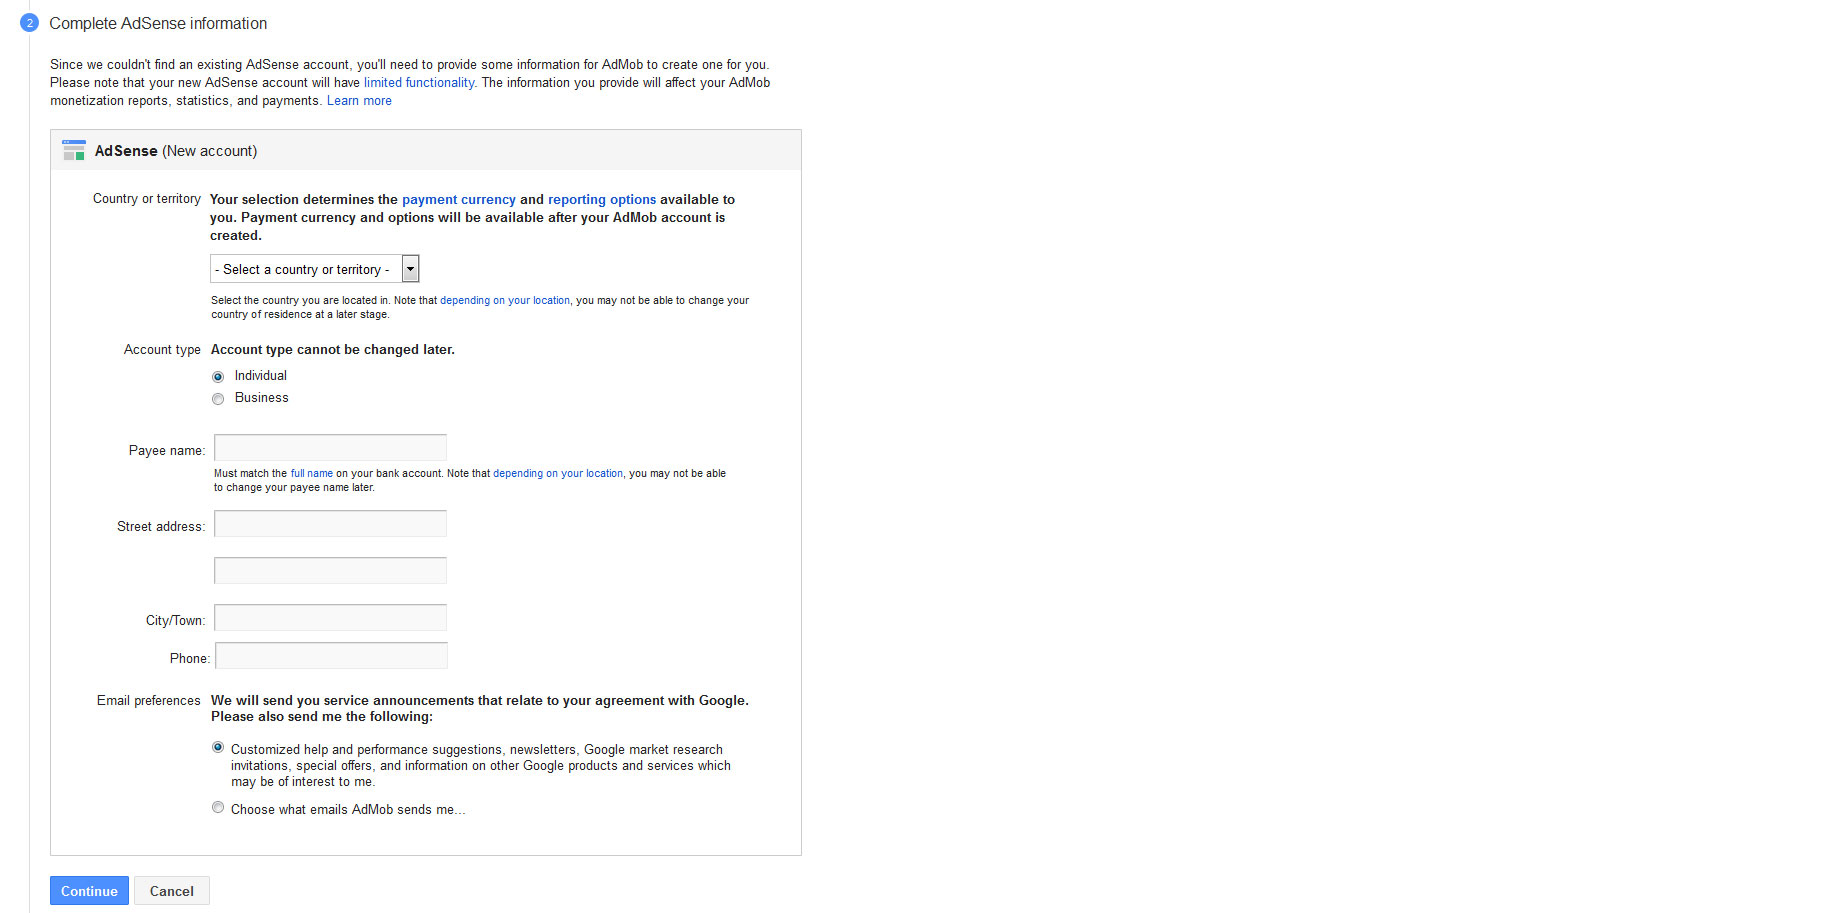Focus the Phone field

(x=331, y=655)
